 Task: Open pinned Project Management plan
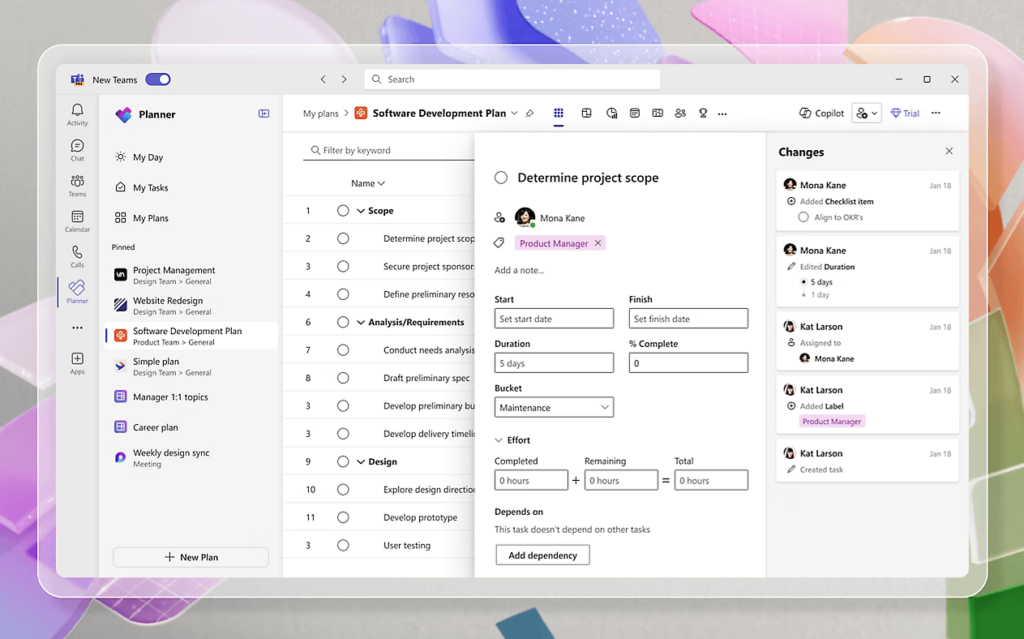(191, 275)
